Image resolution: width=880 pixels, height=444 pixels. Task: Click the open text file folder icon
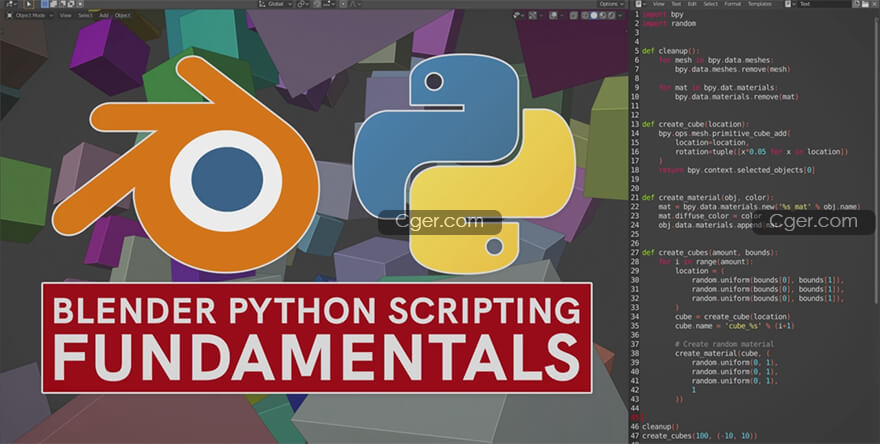pyautogui.click(x=865, y=4)
